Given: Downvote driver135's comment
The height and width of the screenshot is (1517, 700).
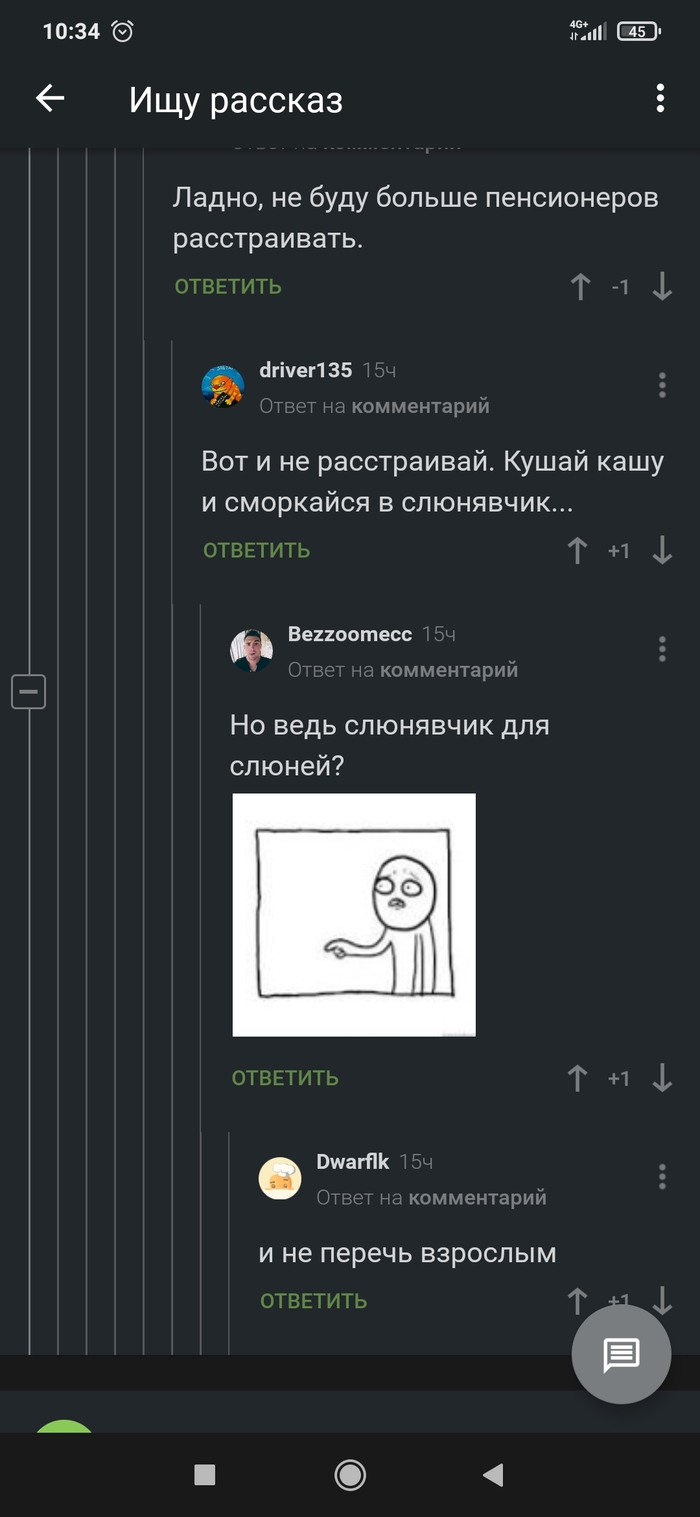Looking at the screenshot, I should tap(662, 550).
